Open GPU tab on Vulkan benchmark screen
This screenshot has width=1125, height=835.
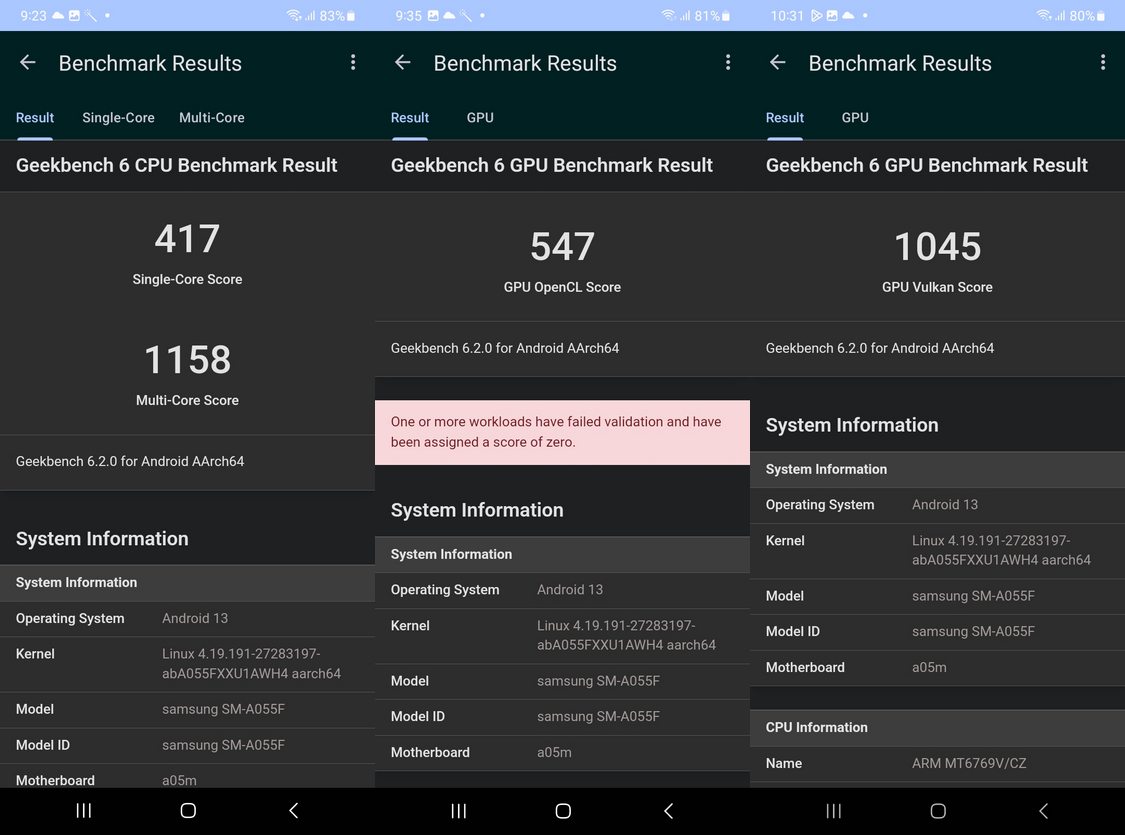point(855,118)
